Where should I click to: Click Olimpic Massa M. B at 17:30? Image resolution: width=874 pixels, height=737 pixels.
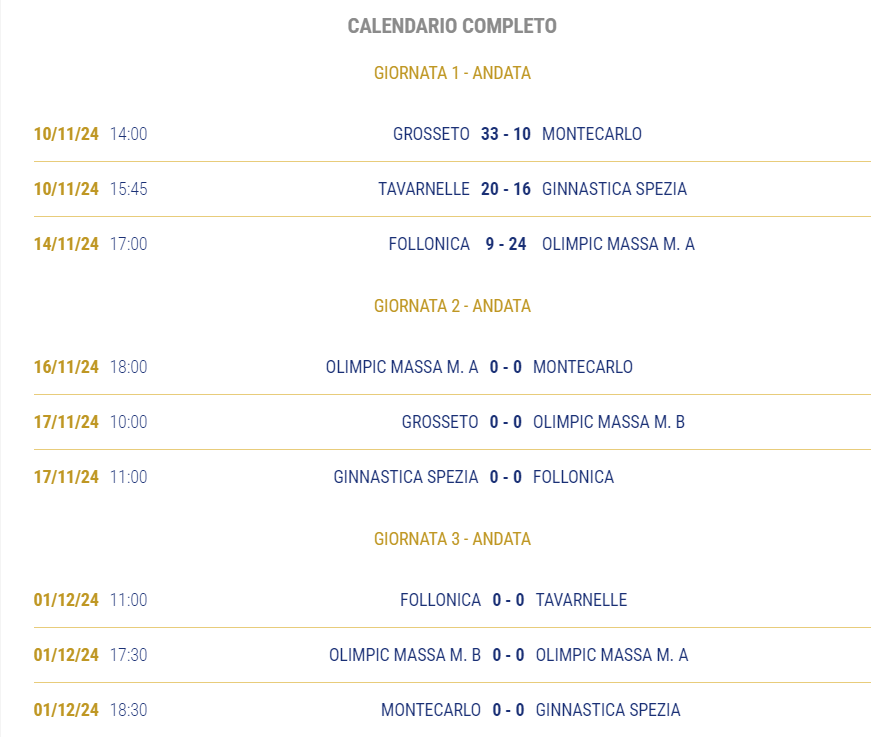[405, 655]
